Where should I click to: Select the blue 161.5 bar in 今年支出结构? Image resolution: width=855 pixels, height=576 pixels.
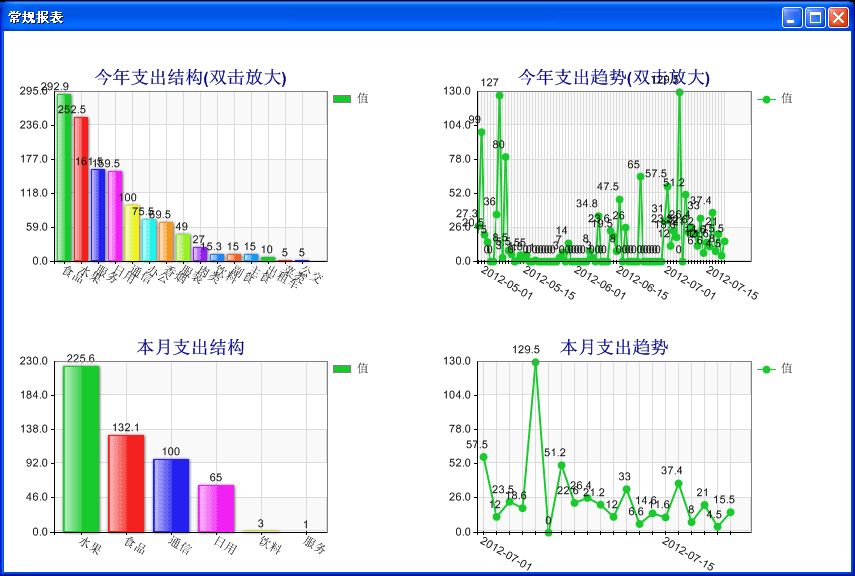point(98,215)
